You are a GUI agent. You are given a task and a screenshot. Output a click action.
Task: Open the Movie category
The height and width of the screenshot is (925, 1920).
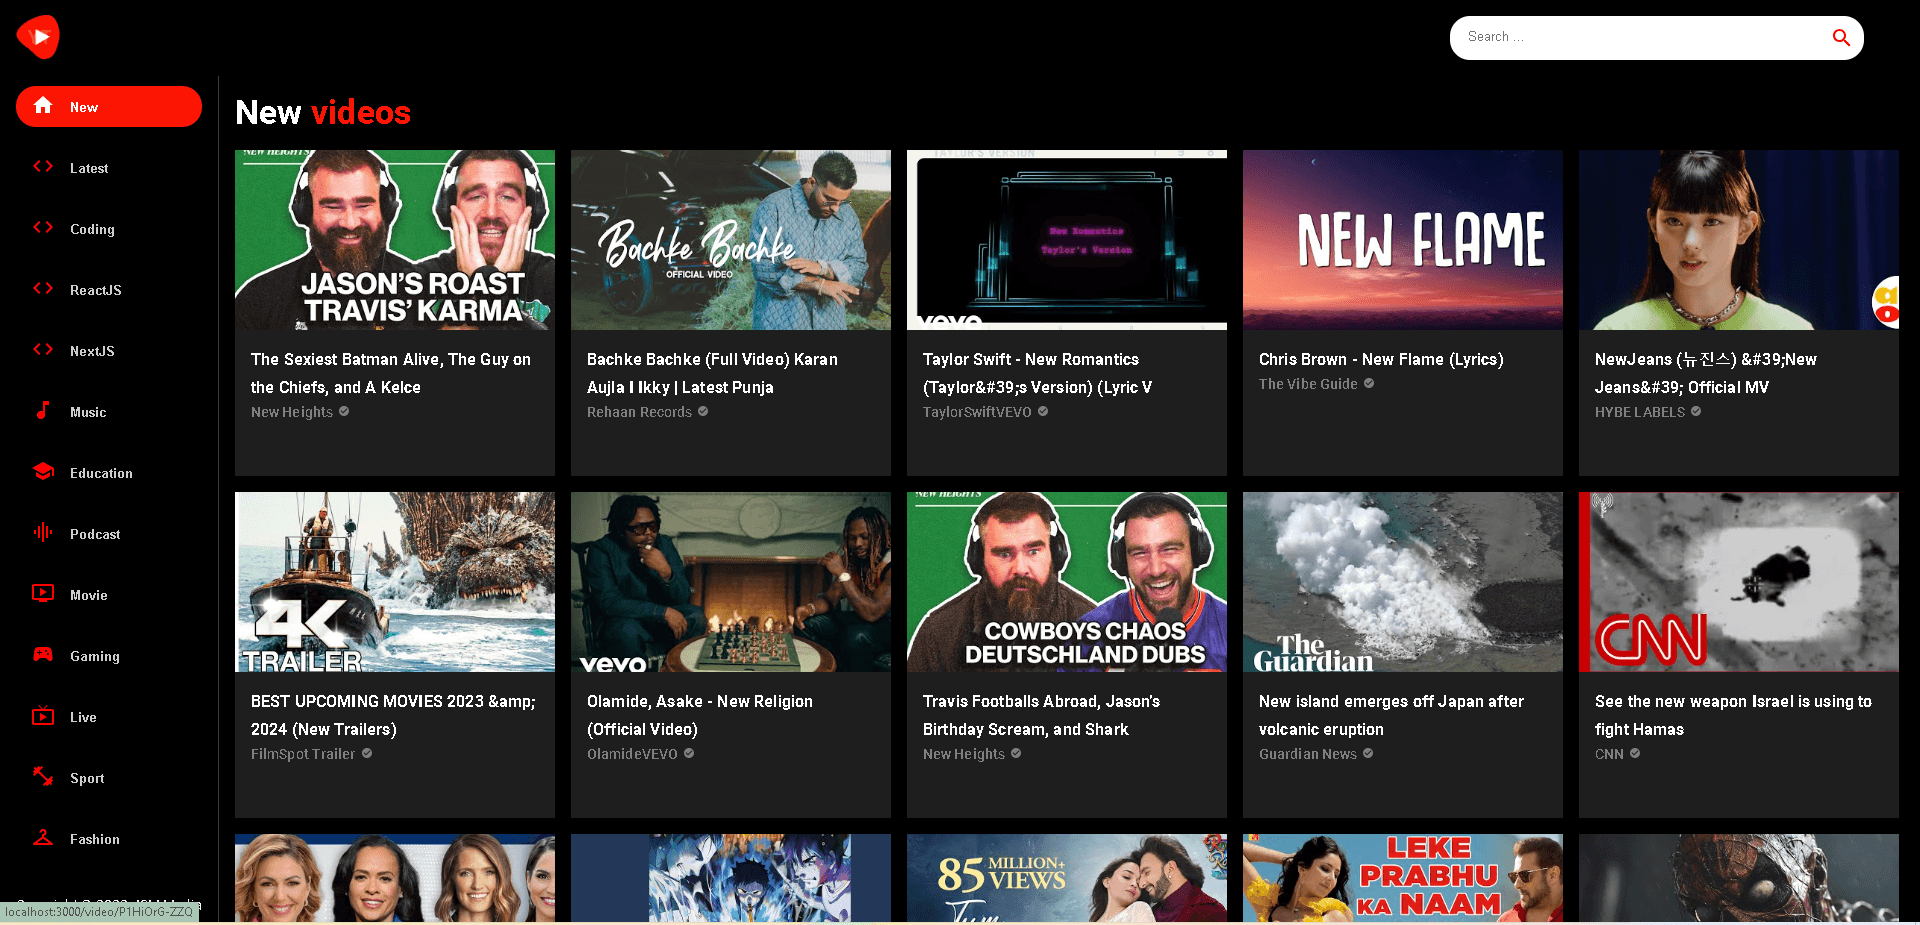tap(109, 595)
